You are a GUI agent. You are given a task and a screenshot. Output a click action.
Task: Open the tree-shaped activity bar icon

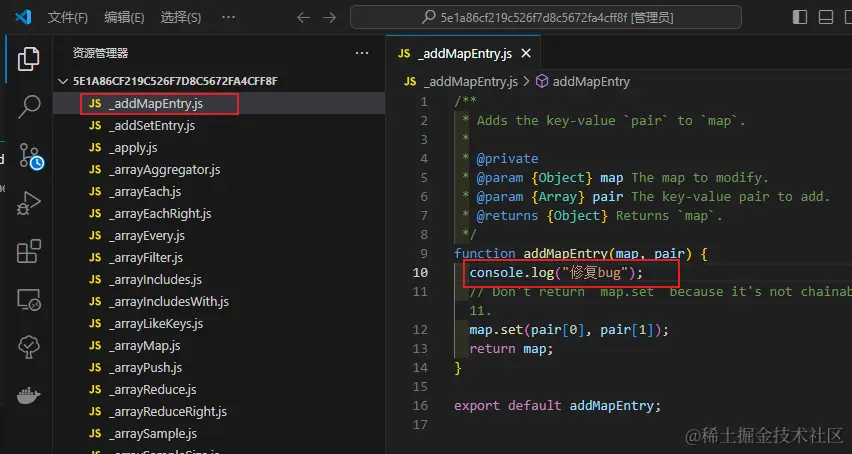click(x=29, y=347)
